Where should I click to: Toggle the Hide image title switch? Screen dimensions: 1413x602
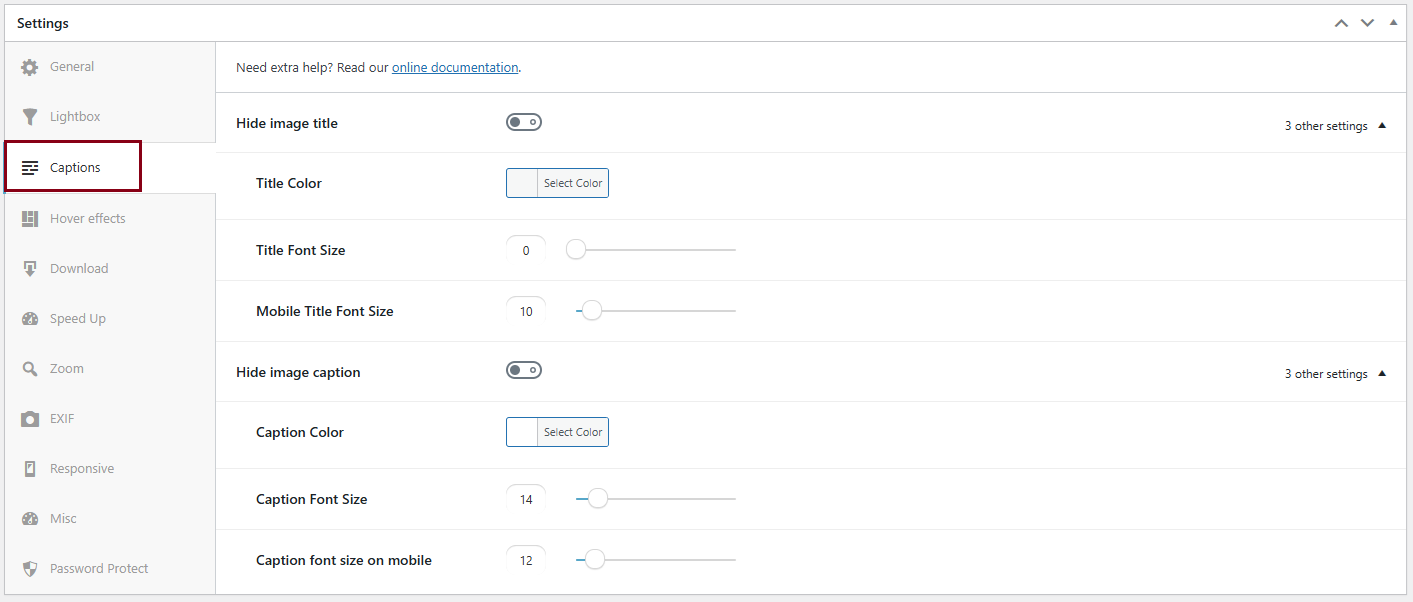point(524,123)
